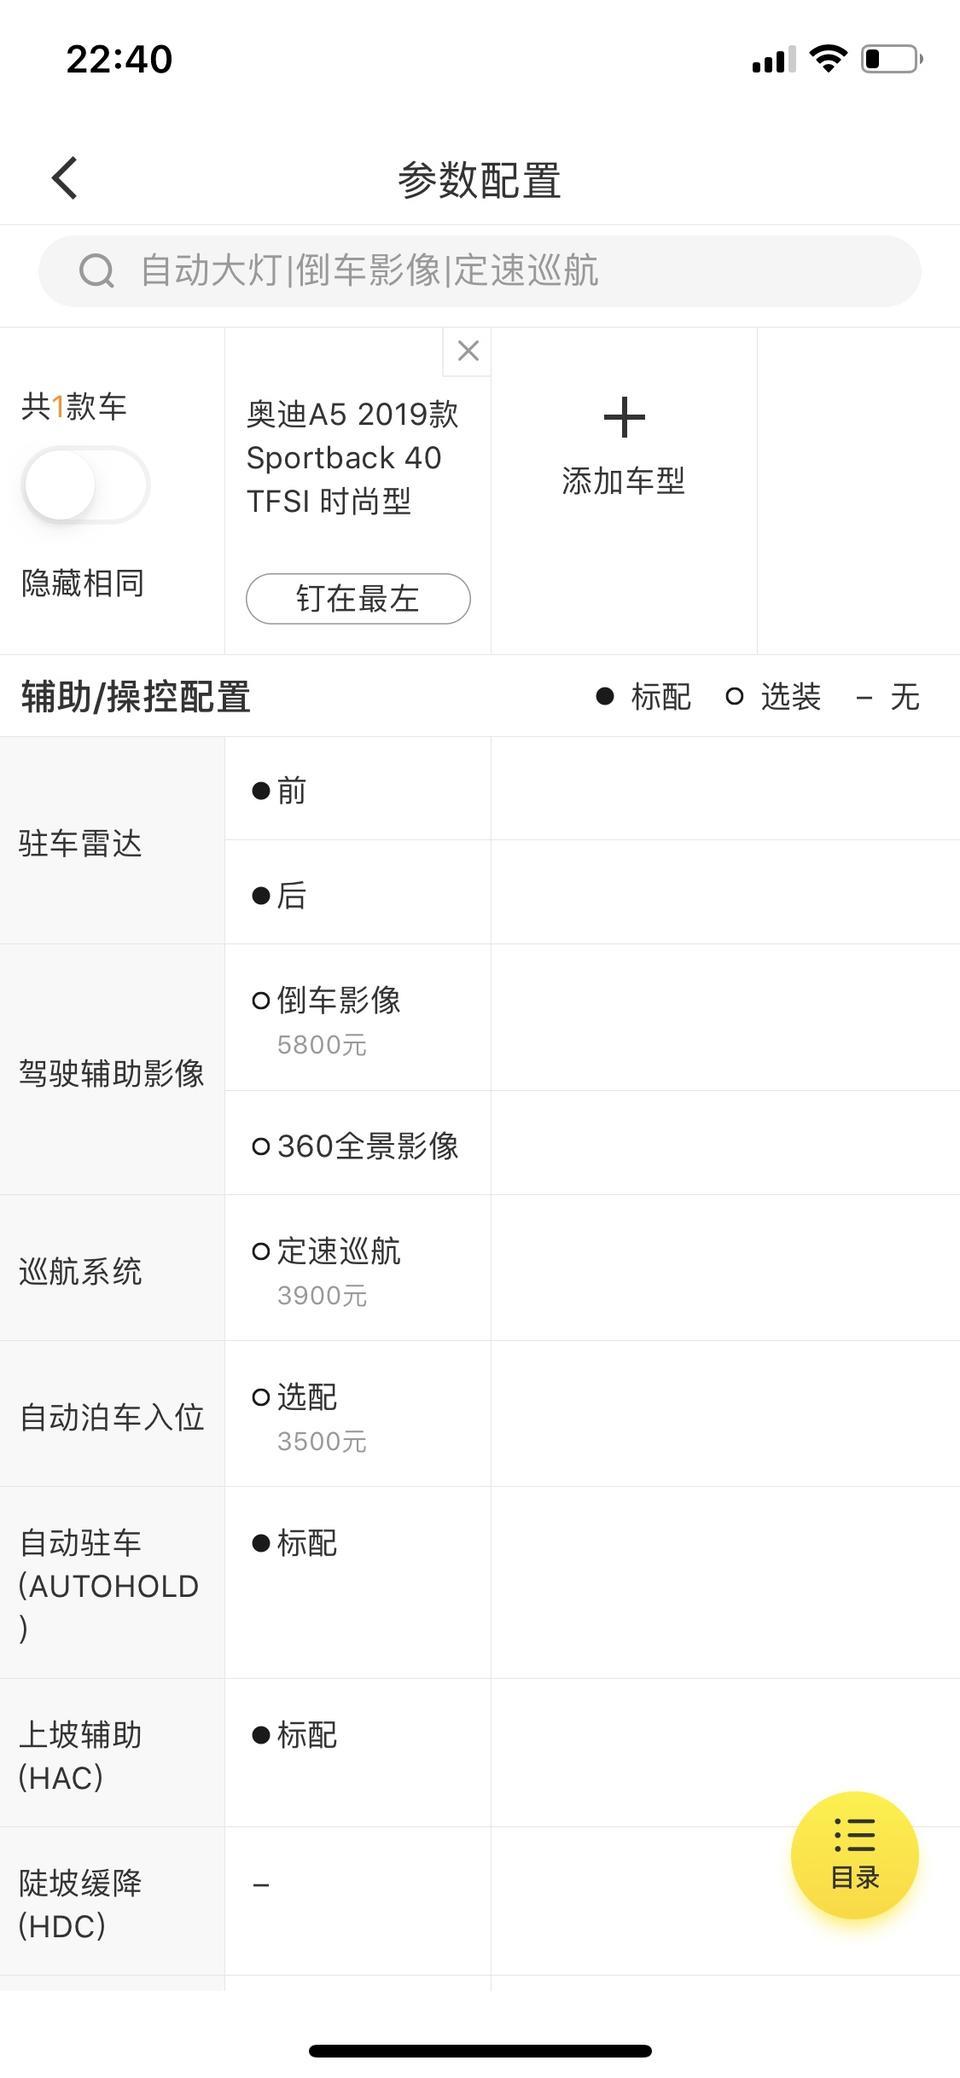Click the 钉在最左 button
This screenshot has width=960, height=2078.
pos(358,599)
